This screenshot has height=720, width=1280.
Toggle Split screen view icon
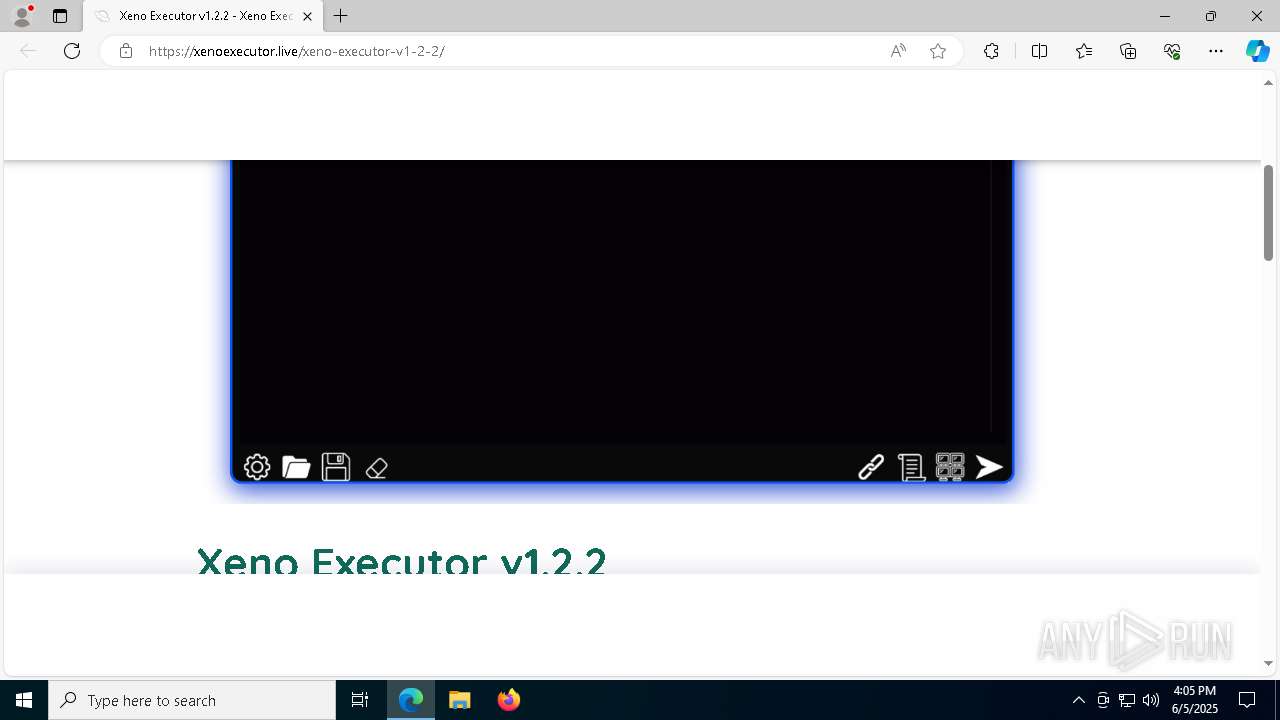tap(1039, 51)
